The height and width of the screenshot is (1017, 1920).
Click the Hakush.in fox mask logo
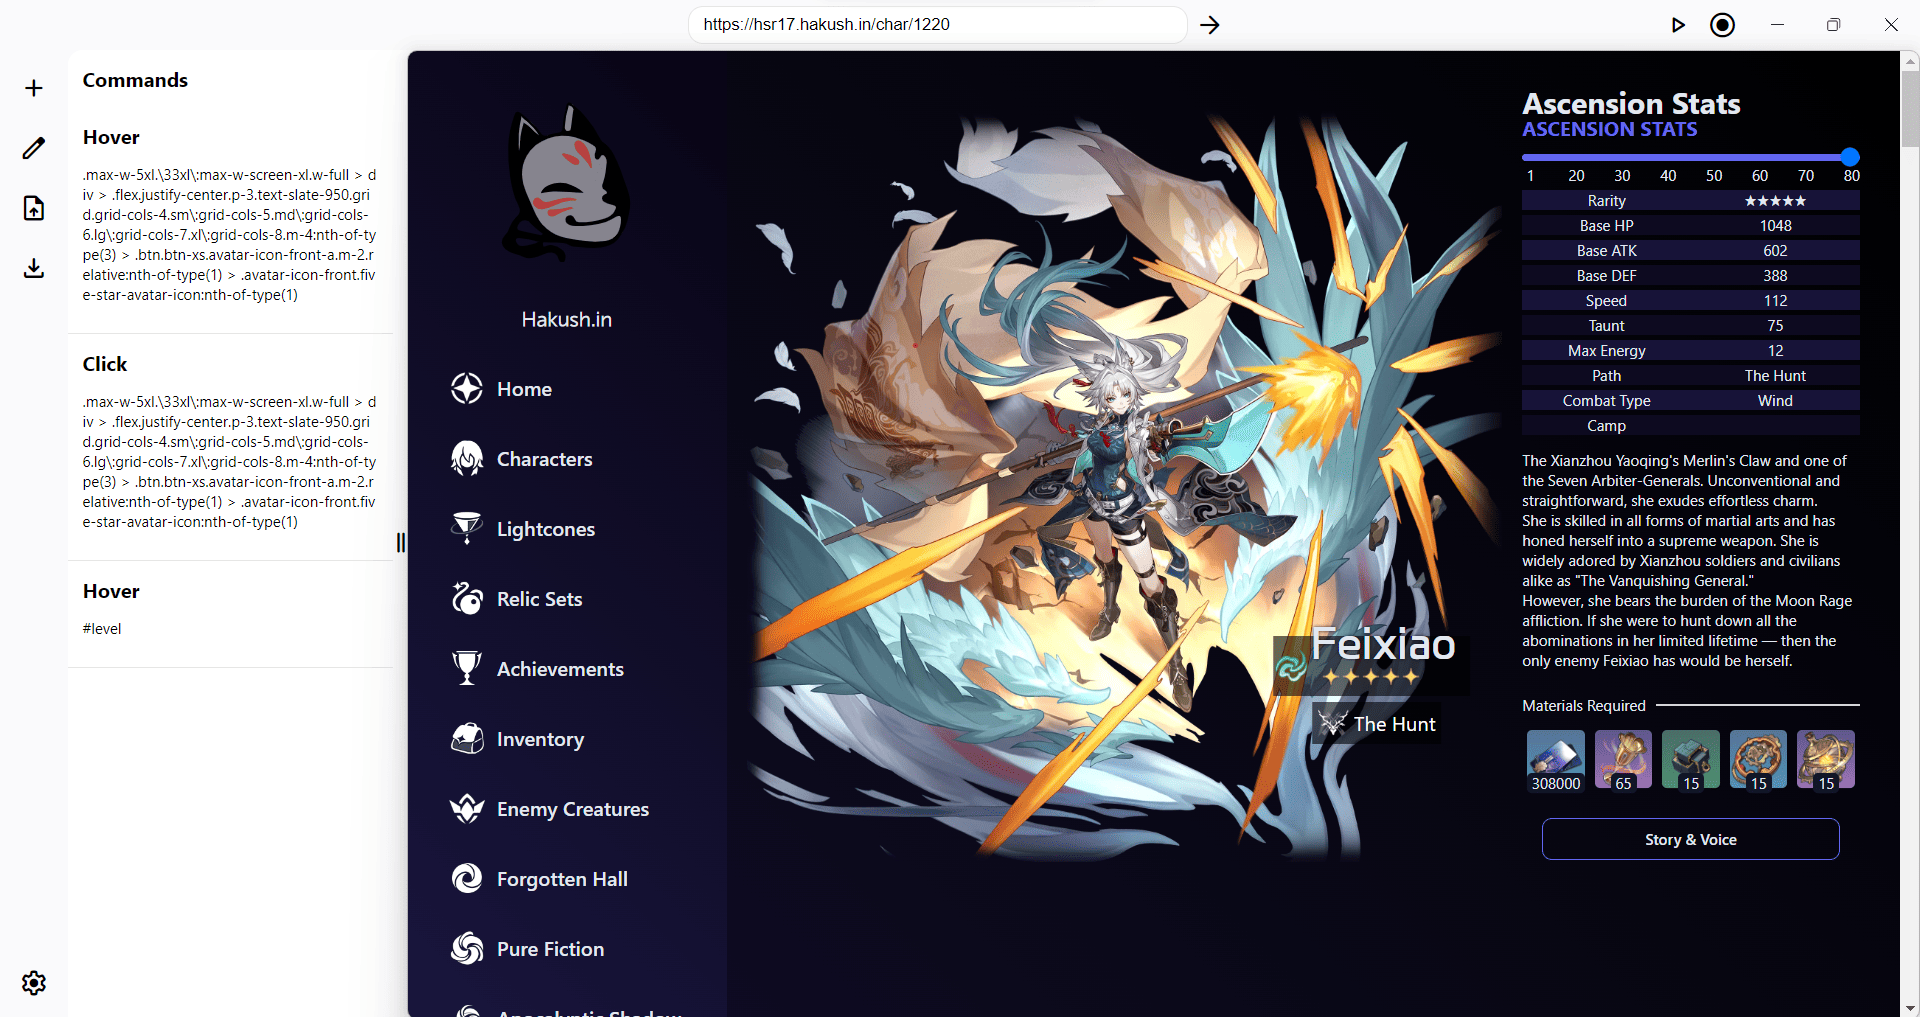(567, 183)
